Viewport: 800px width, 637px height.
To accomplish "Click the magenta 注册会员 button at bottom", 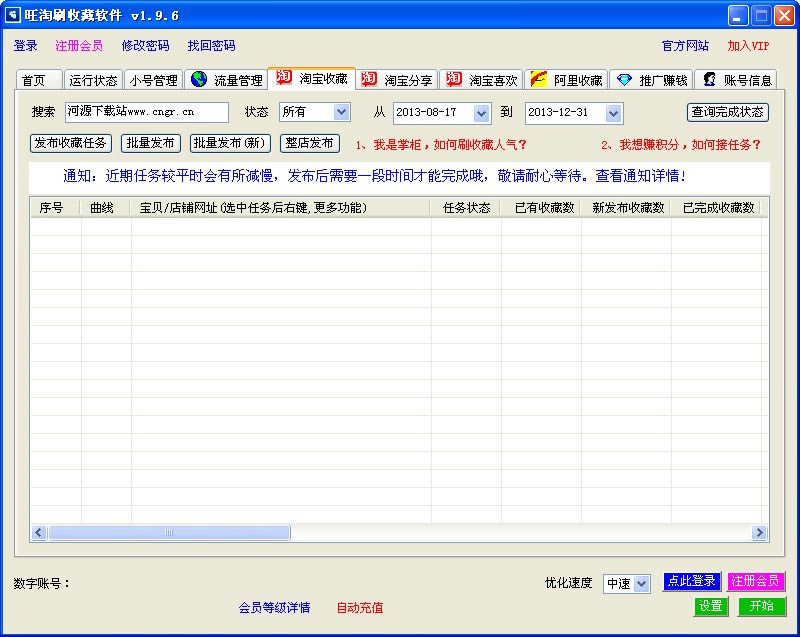I will (755, 581).
